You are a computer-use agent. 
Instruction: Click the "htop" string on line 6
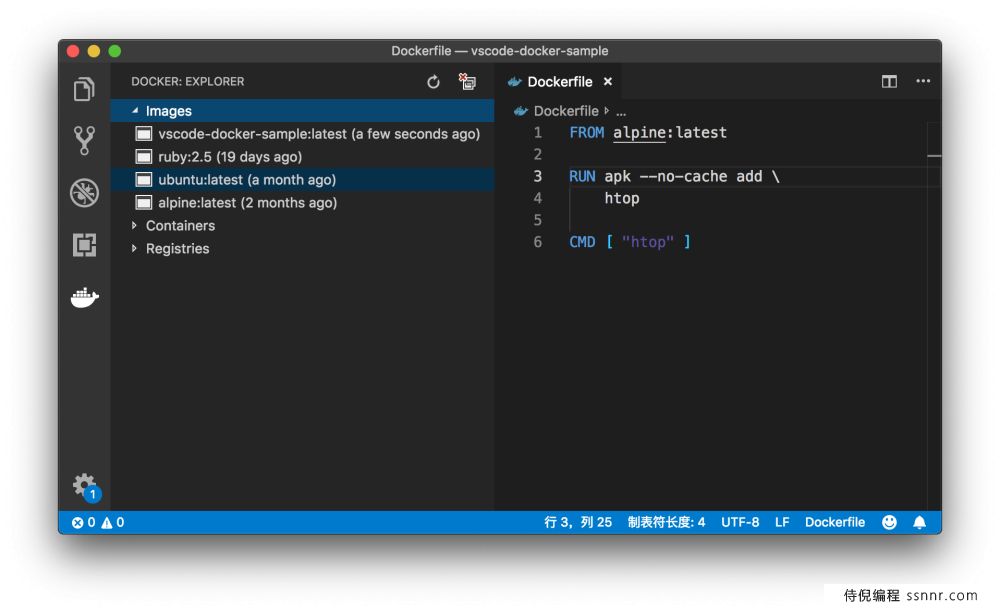(x=647, y=242)
